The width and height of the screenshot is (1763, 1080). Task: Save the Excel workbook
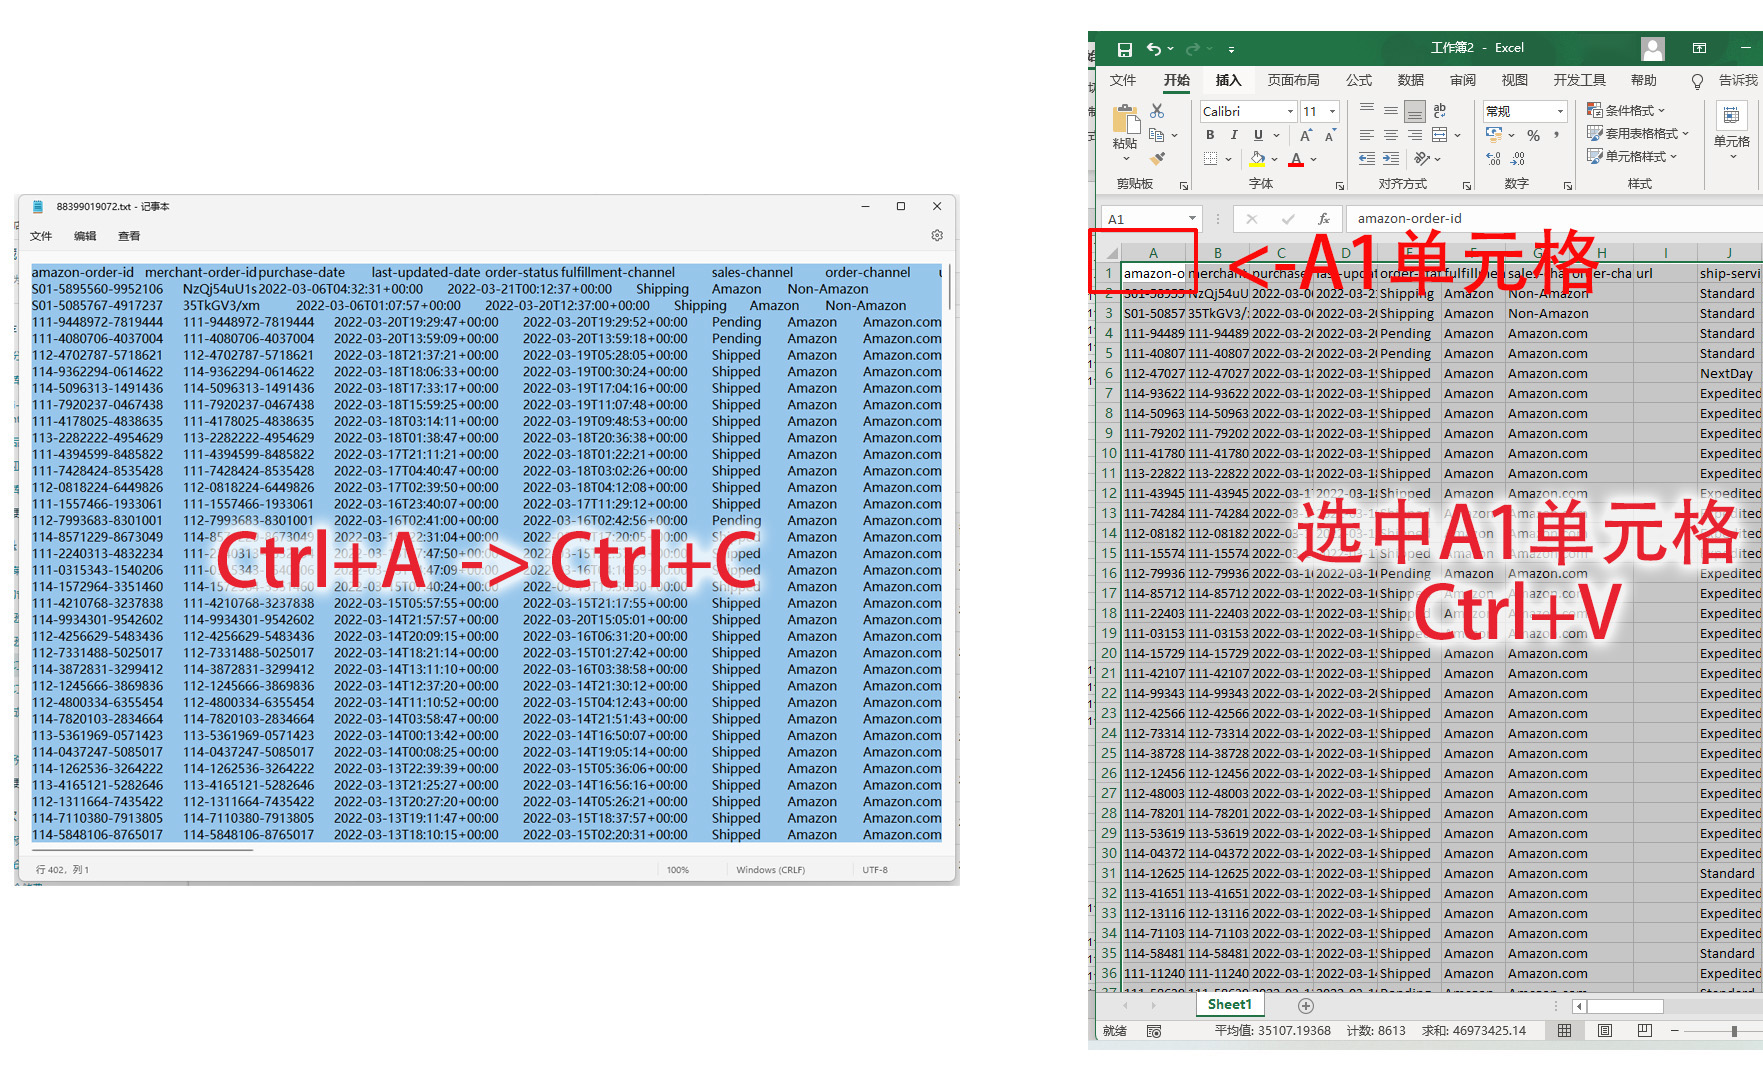pyautogui.click(x=1124, y=49)
